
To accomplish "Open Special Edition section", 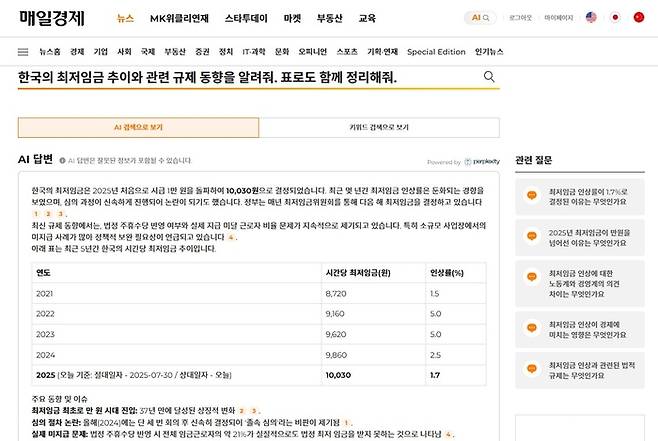I will 436,52.
